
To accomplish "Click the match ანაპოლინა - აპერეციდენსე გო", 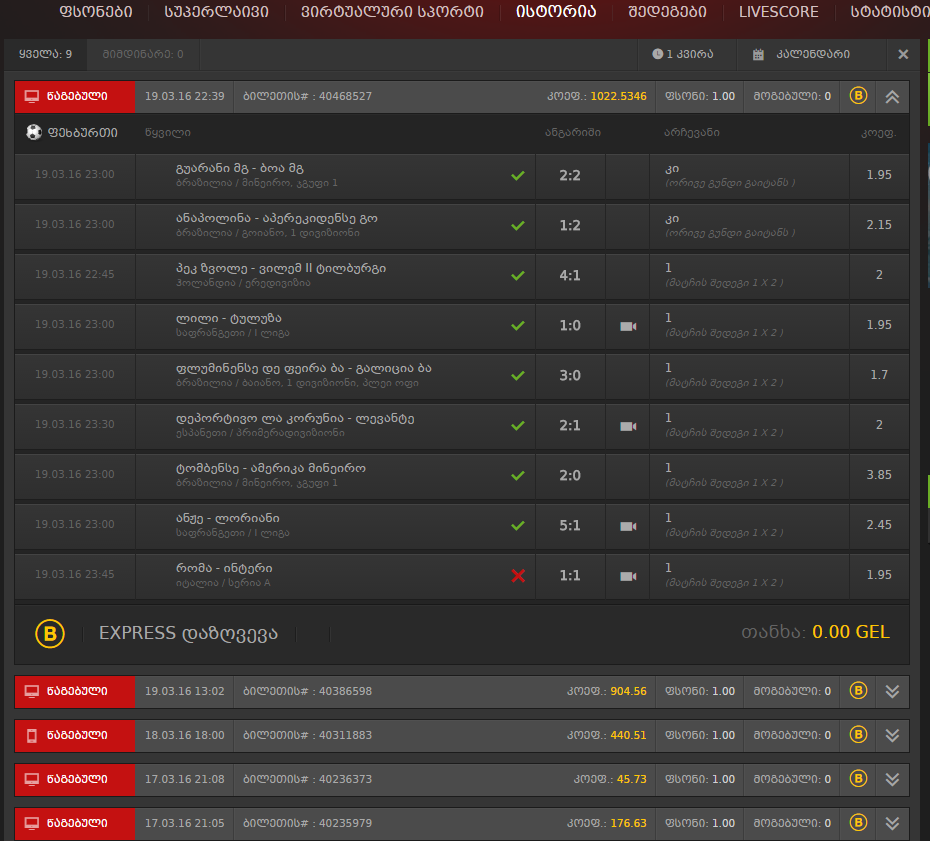I will tap(276, 218).
